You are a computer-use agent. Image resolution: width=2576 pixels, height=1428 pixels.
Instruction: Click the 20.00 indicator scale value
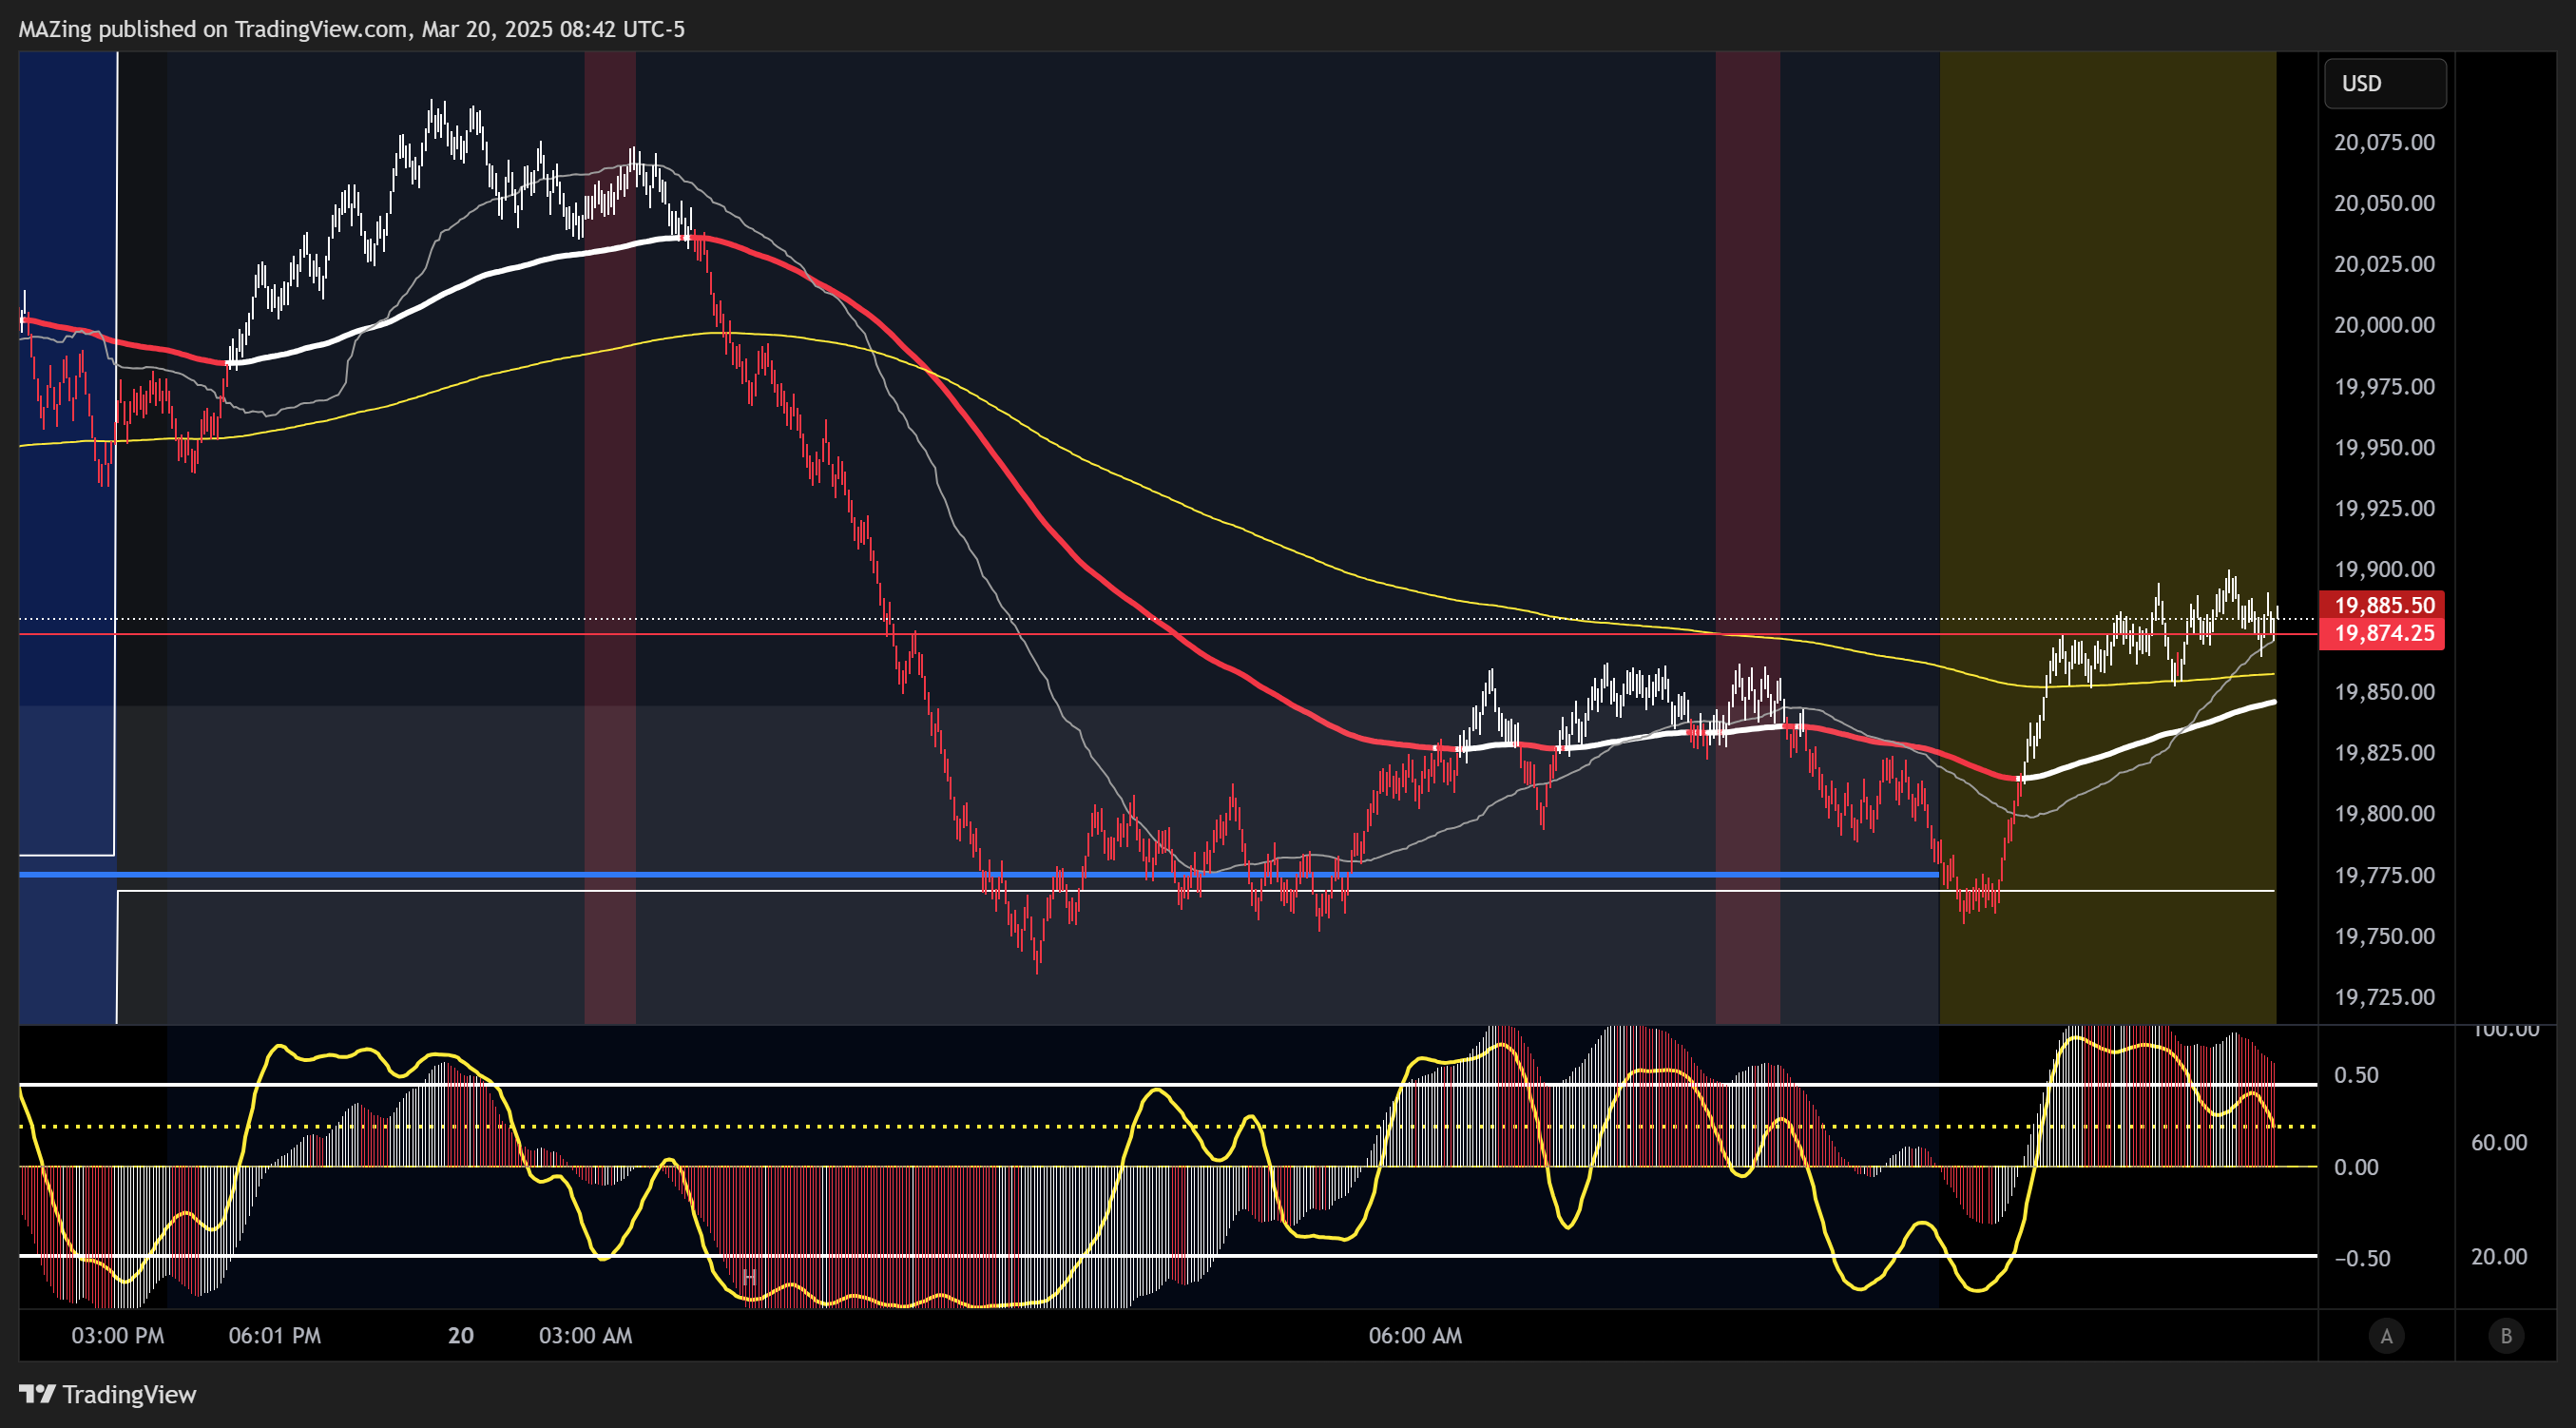[x=2498, y=1257]
